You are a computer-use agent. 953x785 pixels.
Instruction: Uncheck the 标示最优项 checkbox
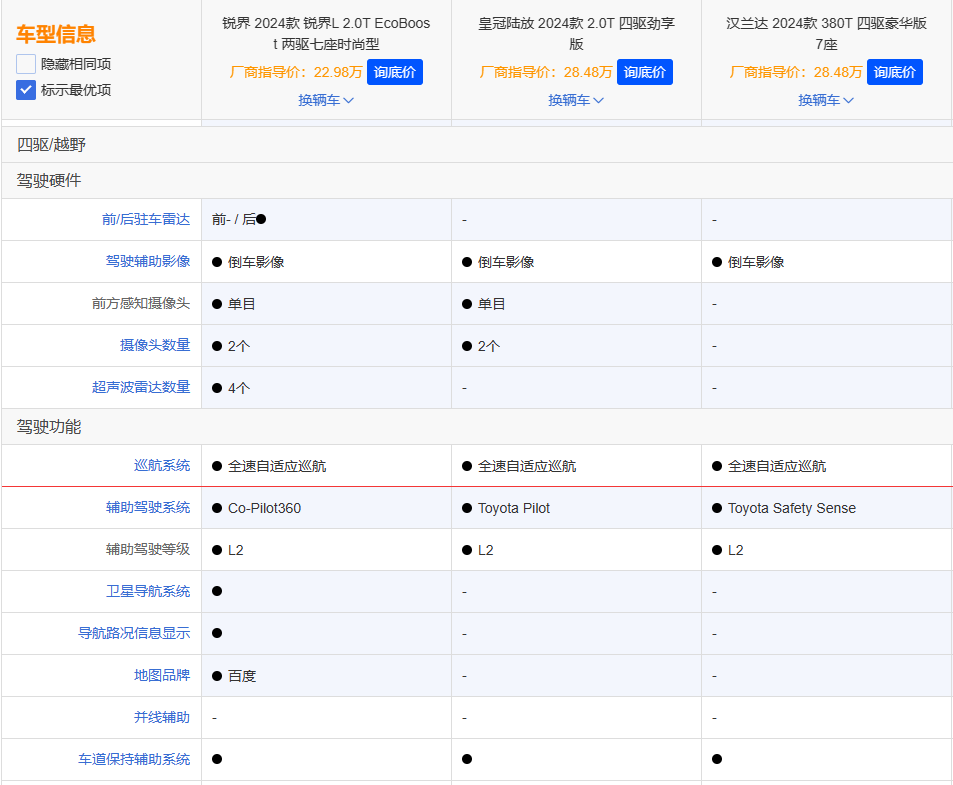(26, 90)
